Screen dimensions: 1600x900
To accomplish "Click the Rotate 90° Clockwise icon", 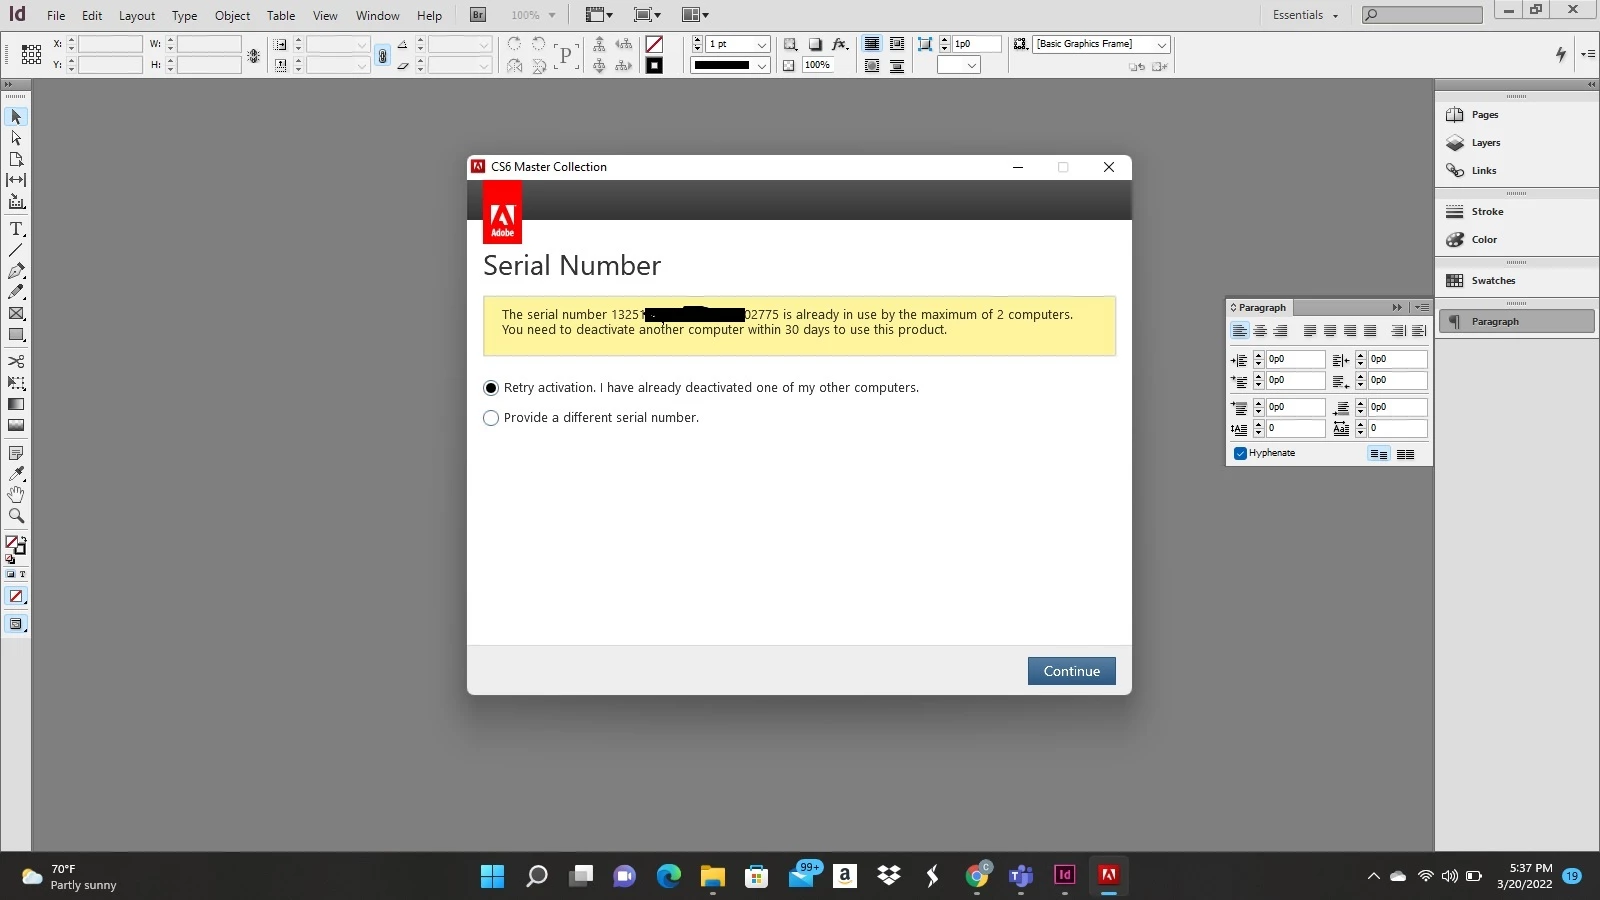I will (514, 44).
